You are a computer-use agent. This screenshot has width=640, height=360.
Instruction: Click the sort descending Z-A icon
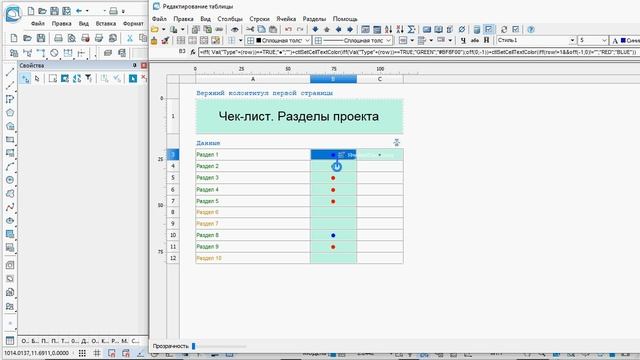click(400, 29)
